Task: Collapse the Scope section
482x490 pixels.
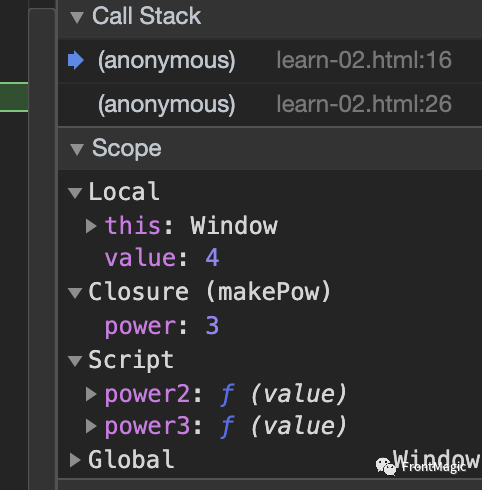Action: pyautogui.click(x=77, y=149)
